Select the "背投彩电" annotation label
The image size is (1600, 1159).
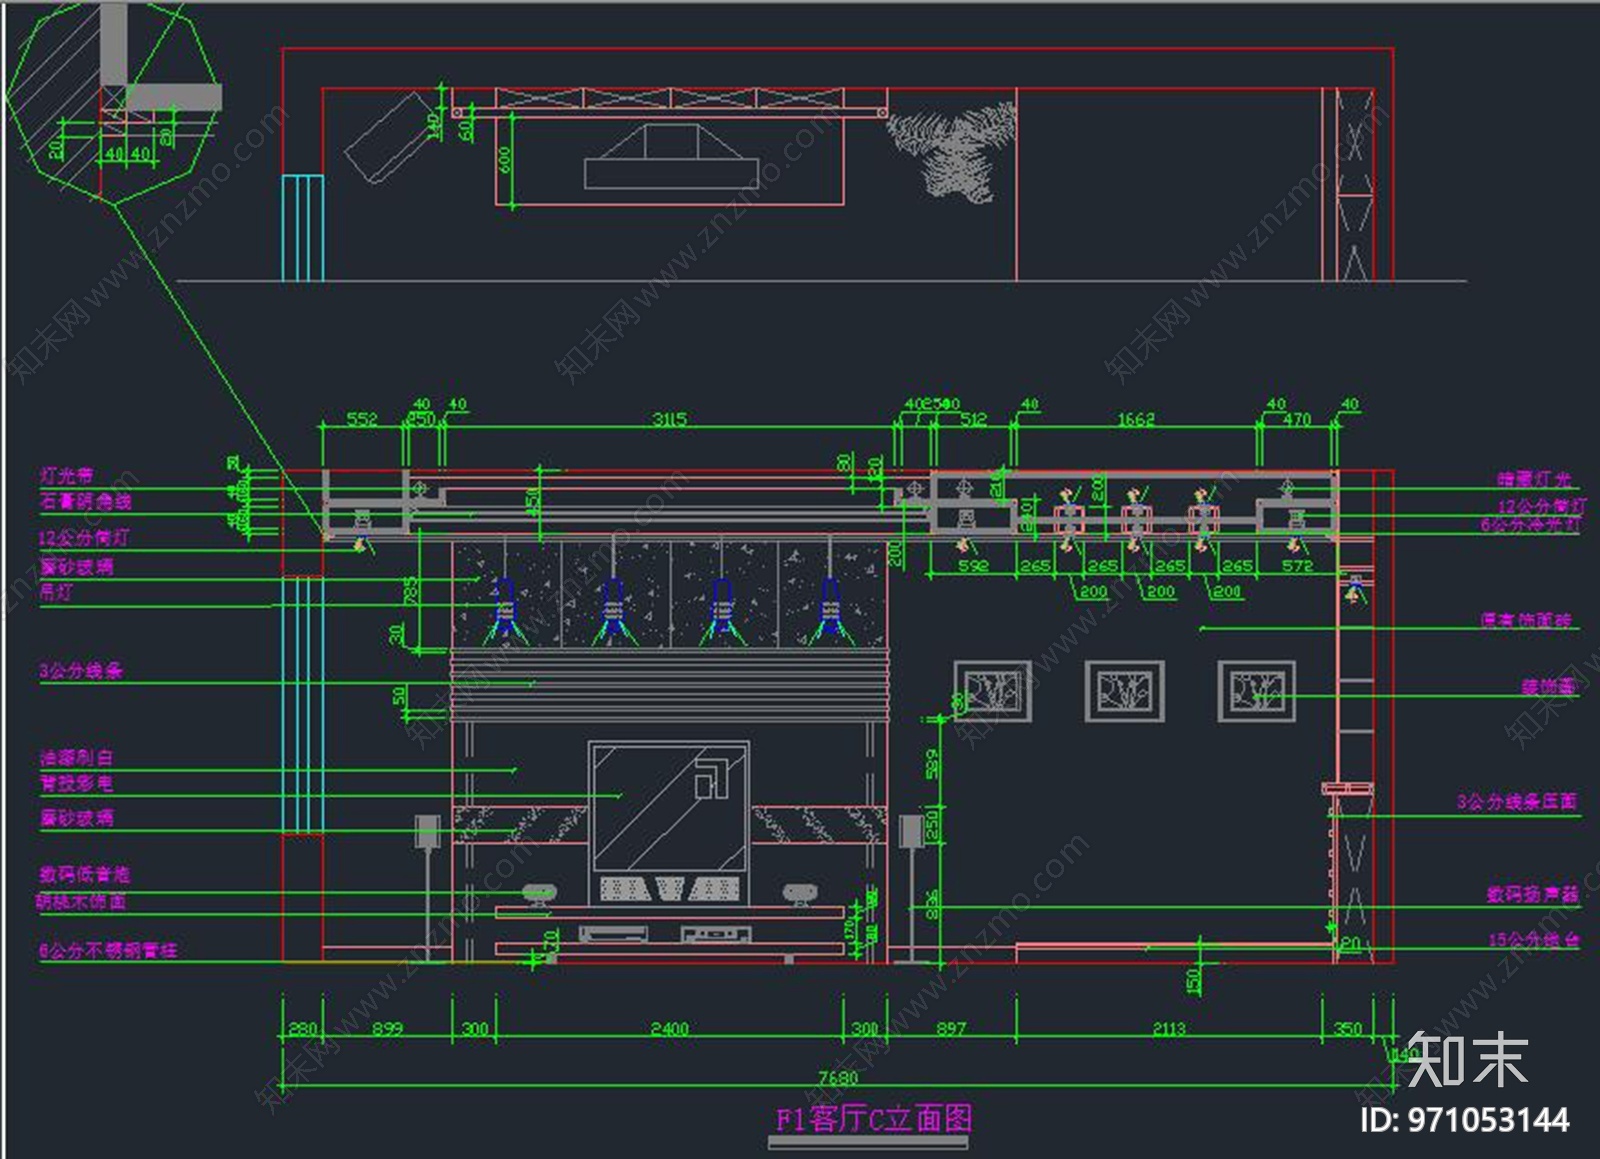pyautogui.click(x=76, y=783)
